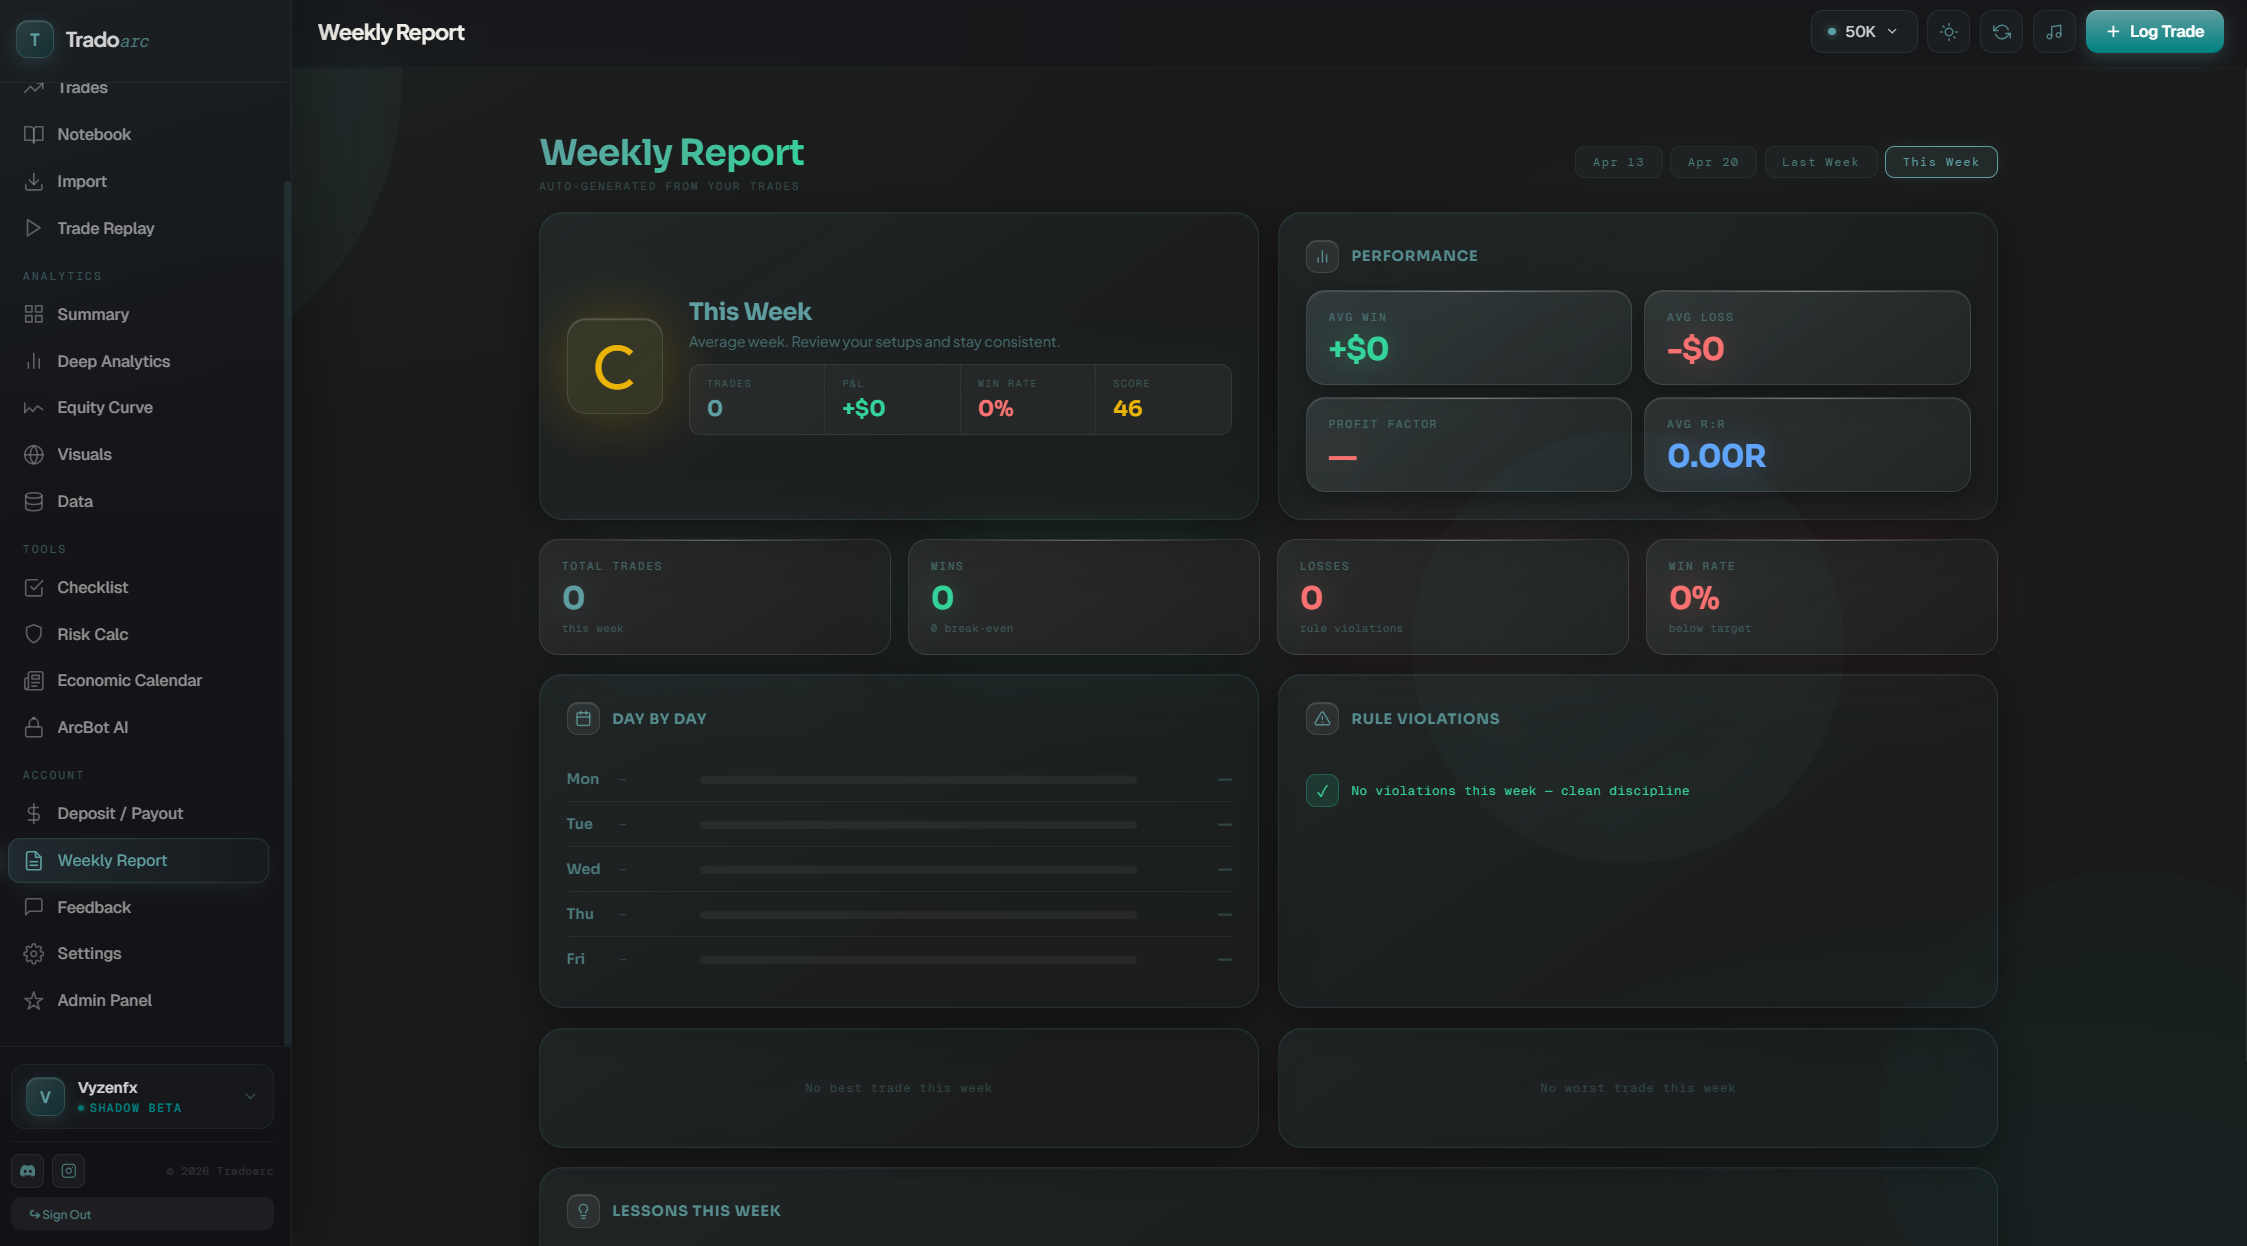2247x1246 pixels.
Task: Click the Risk Calc shield icon
Action: (34, 634)
